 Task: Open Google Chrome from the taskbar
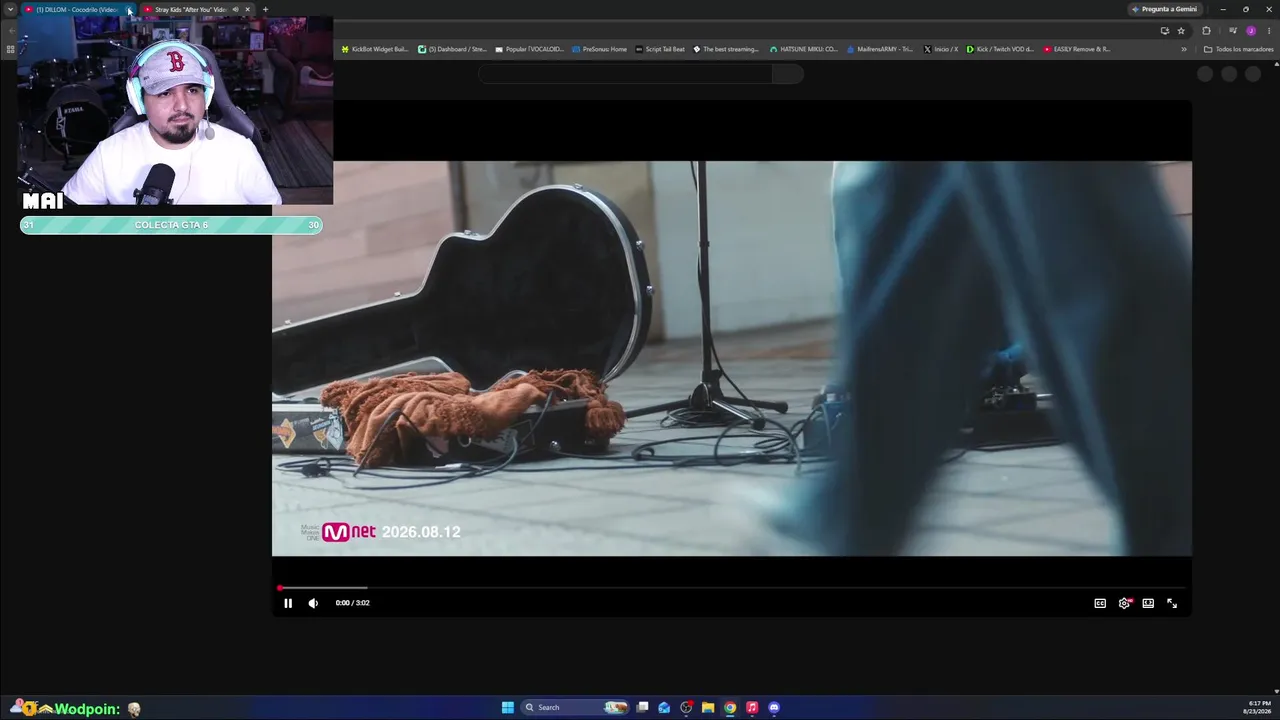730,707
